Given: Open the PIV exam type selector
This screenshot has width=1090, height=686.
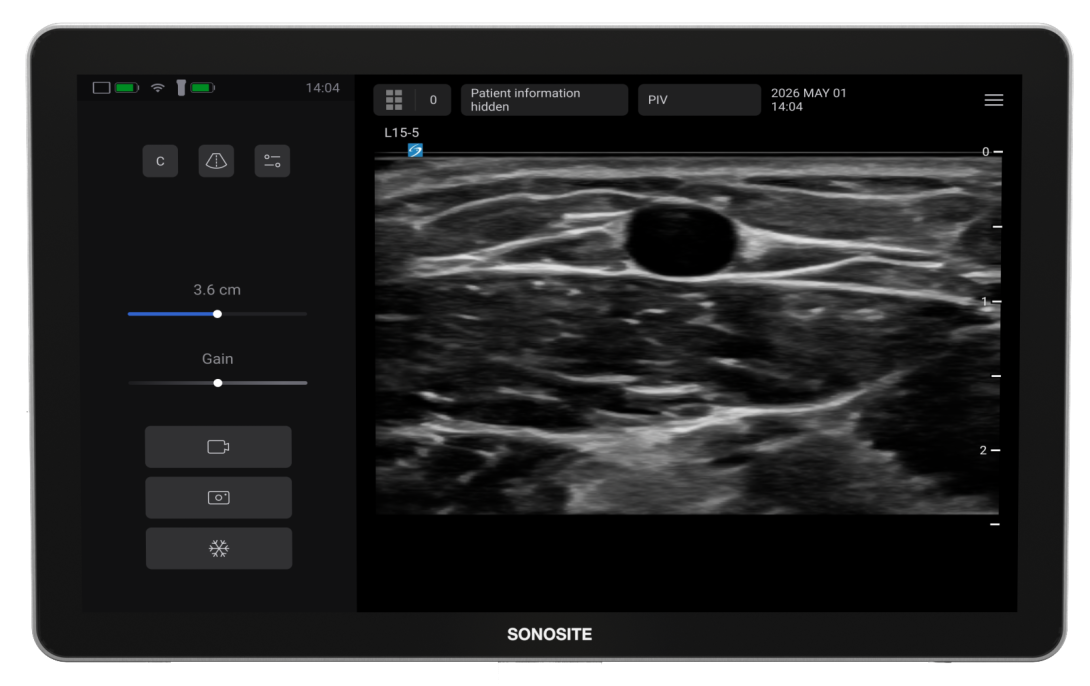Looking at the screenshot, I should click(x=699, y=100).
